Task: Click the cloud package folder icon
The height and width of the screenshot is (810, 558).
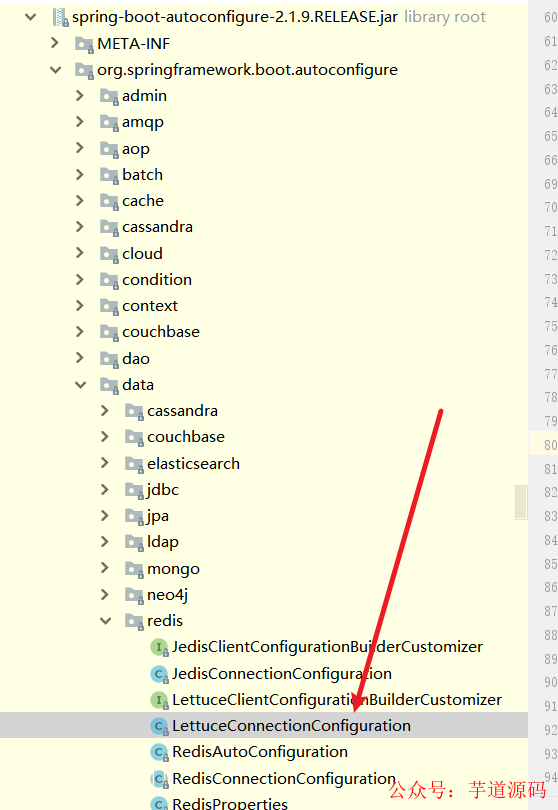Action: click(x=109, y=254)
